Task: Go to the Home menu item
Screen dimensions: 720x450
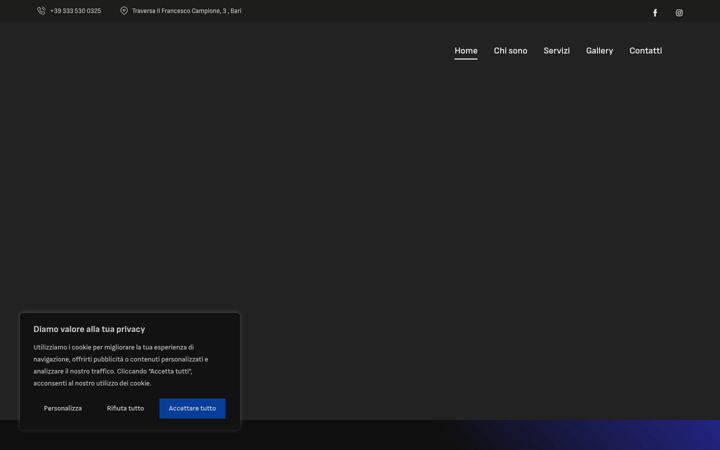Action: pyautogui.click(x=466, y=51)
